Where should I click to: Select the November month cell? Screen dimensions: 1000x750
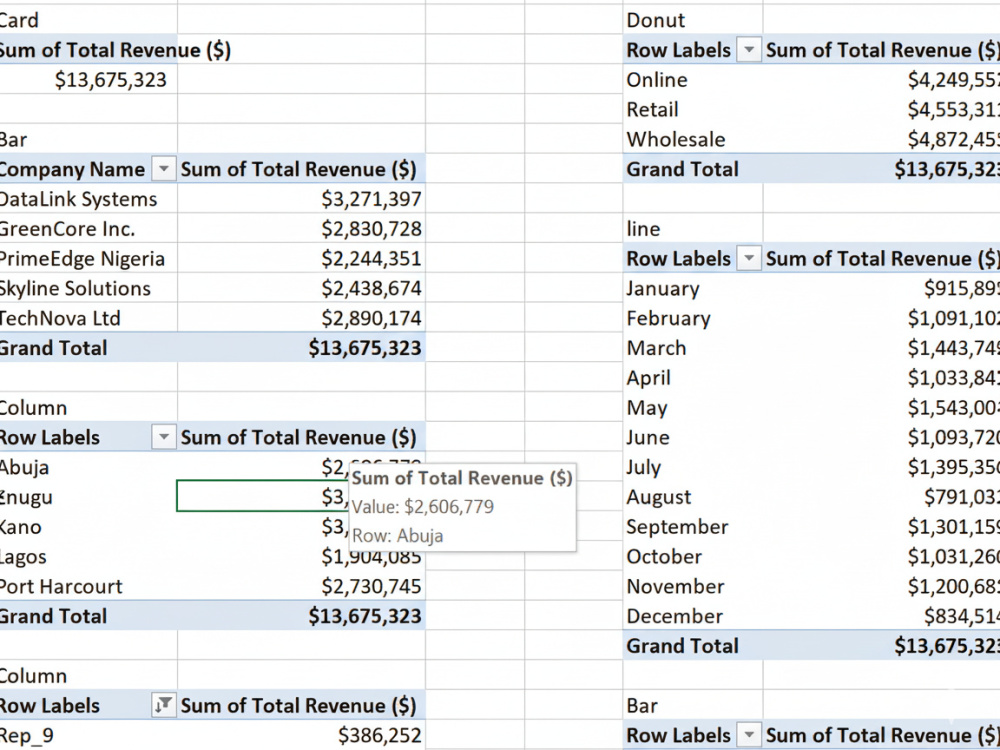[x=693, y=587]
